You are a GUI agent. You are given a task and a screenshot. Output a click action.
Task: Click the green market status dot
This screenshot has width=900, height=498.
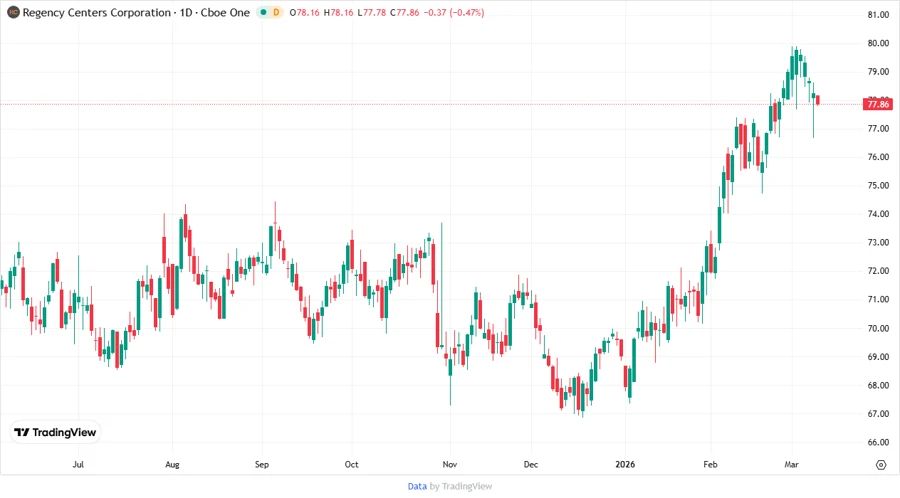[263, 12]
